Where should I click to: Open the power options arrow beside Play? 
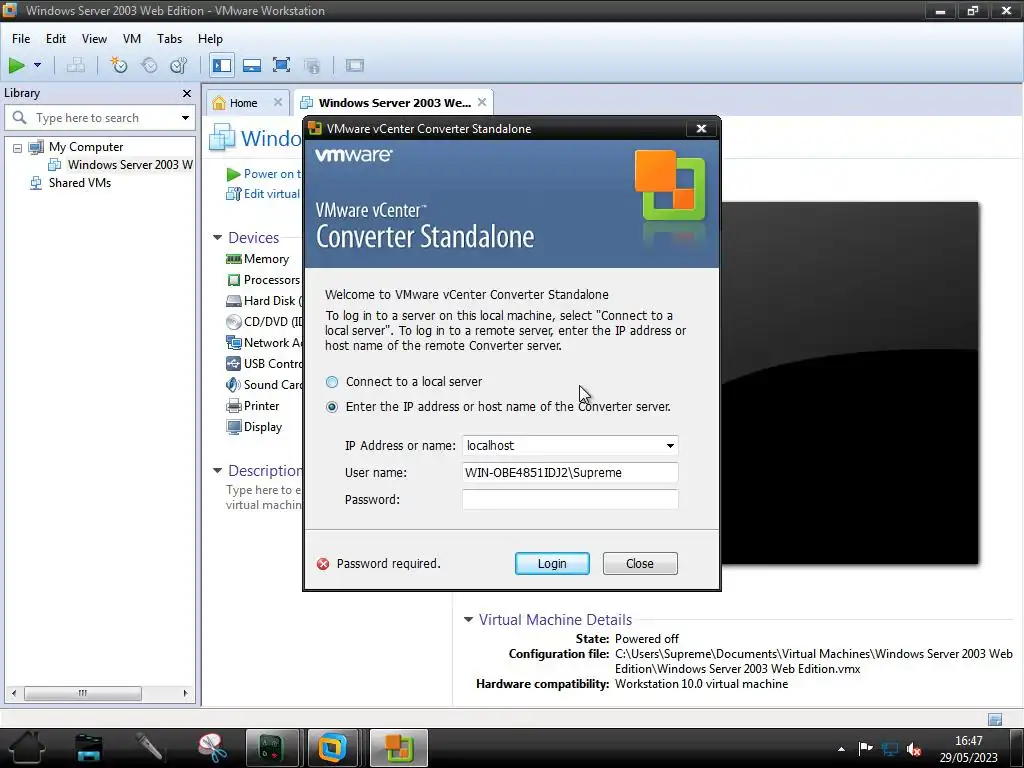(x=37, y=65)
